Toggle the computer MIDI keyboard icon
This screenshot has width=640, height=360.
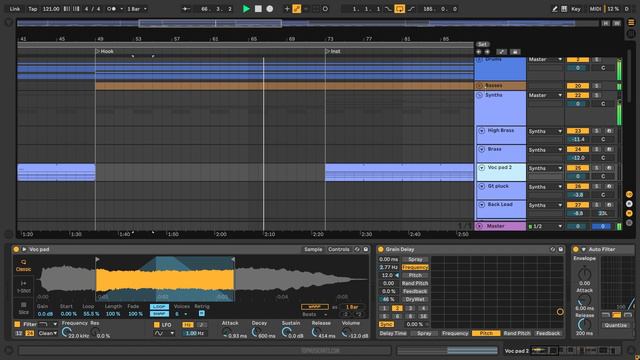coord(564,9)
